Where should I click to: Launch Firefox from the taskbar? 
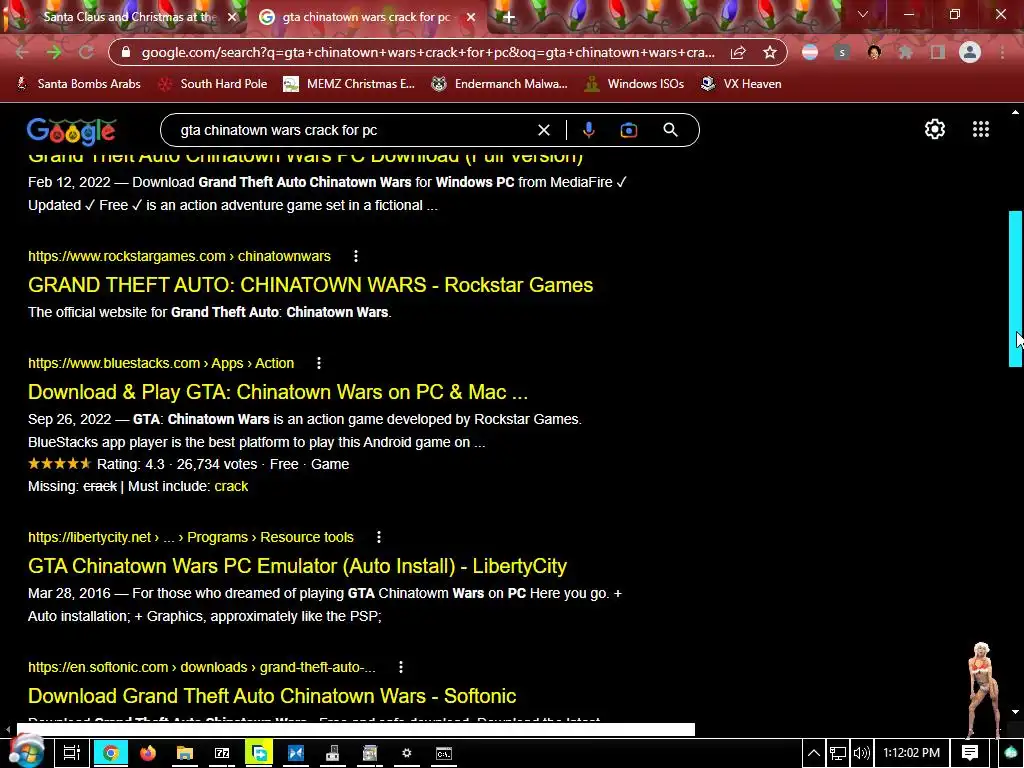(148, 753)
